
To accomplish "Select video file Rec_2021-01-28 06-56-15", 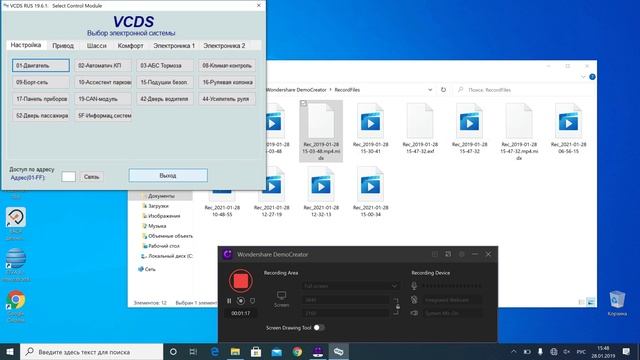I will (568, 129).
